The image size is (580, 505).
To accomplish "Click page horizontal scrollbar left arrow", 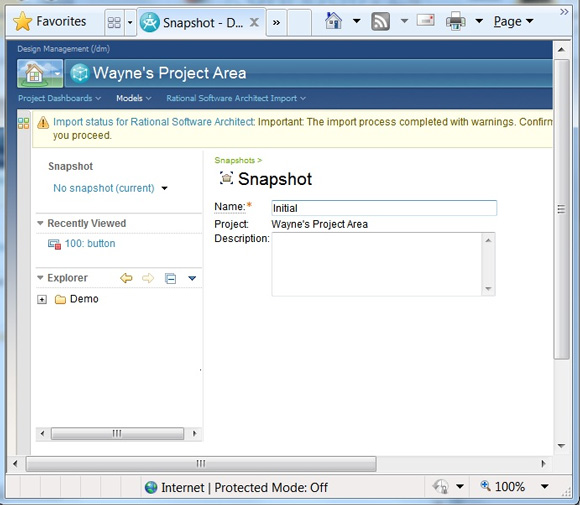I will coord(15,464).
